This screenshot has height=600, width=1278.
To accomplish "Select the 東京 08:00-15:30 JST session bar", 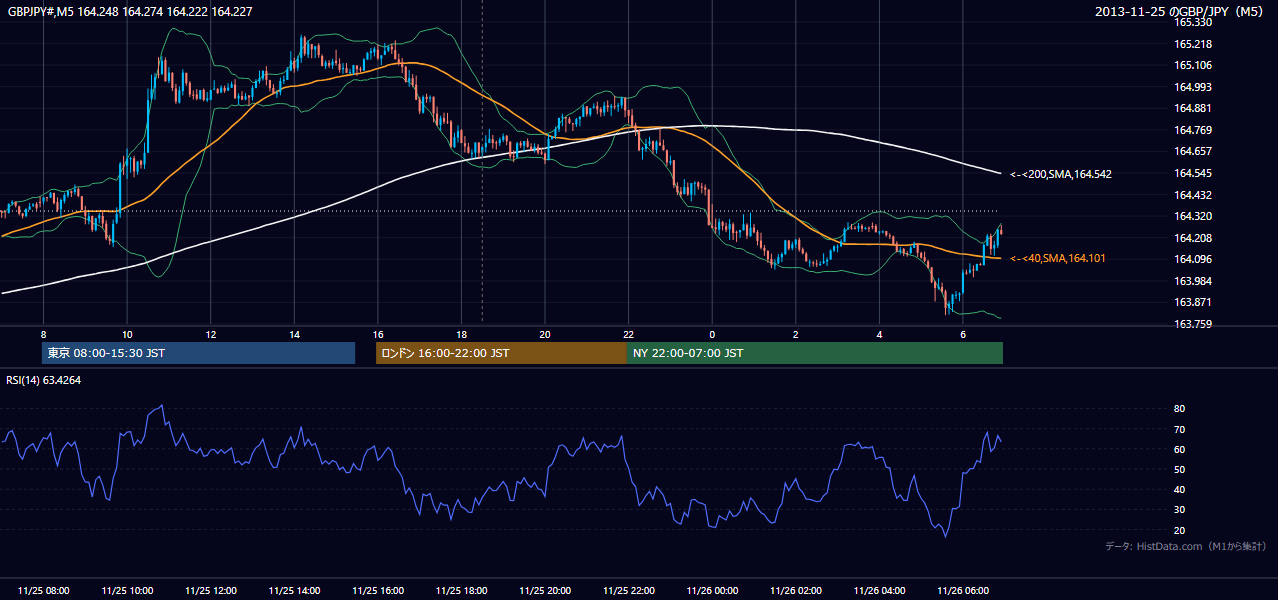I will tap(198, 353).
